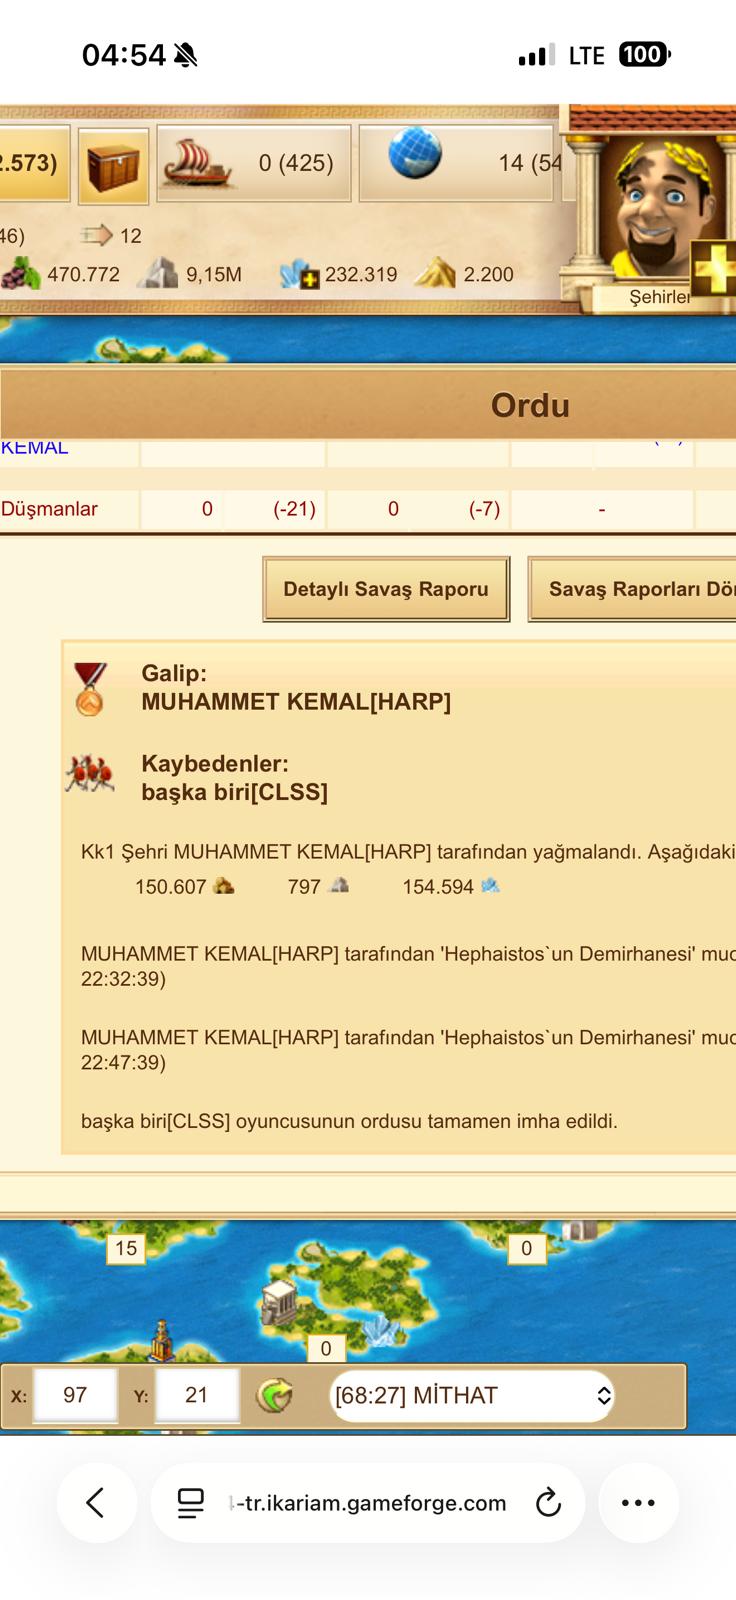Click the (-21) losses cell

pos(294,509)
